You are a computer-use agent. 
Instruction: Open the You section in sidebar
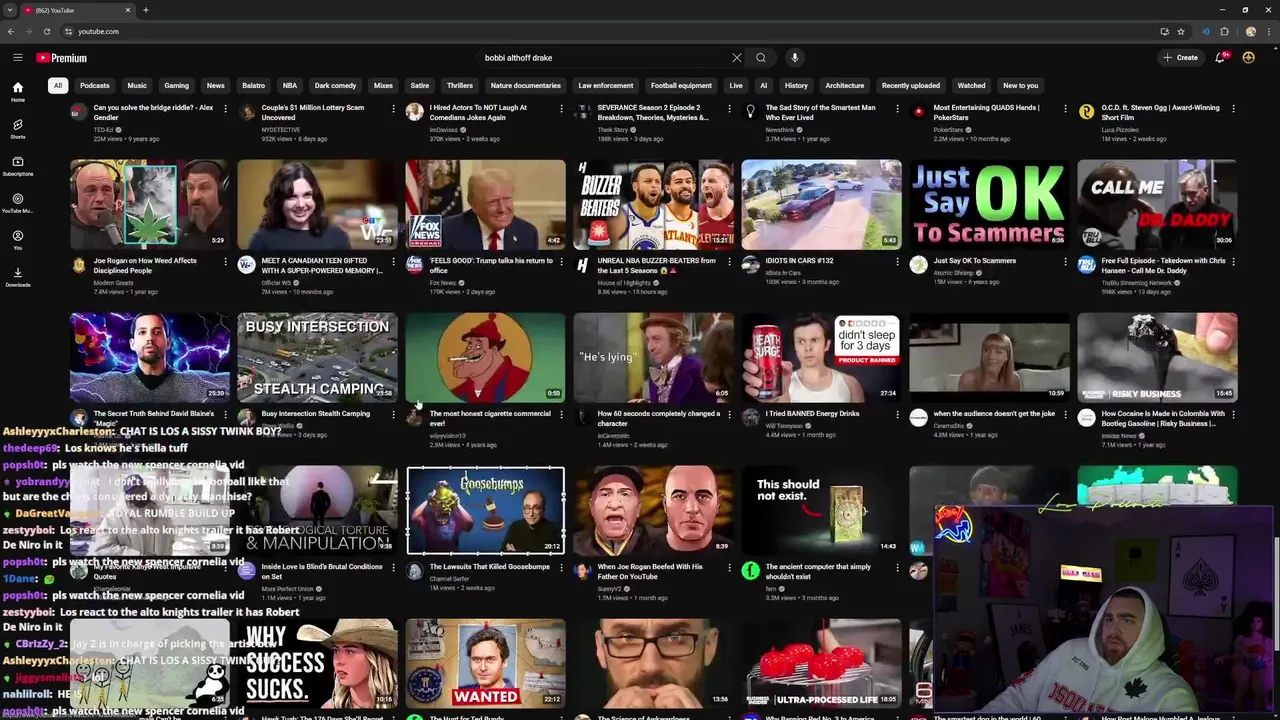17,240
